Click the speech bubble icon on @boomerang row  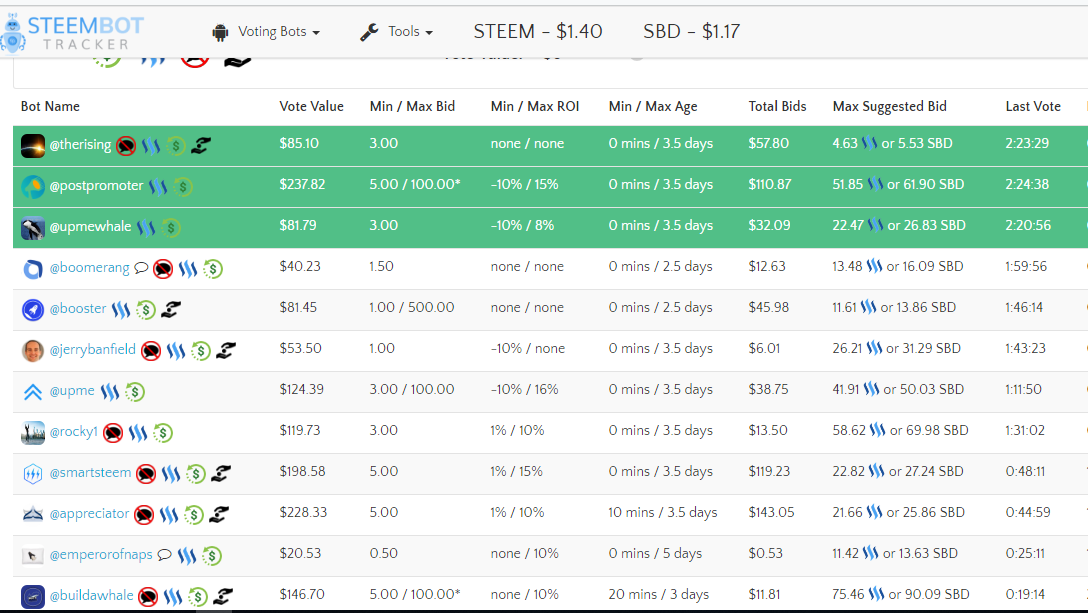coord(142,268)
